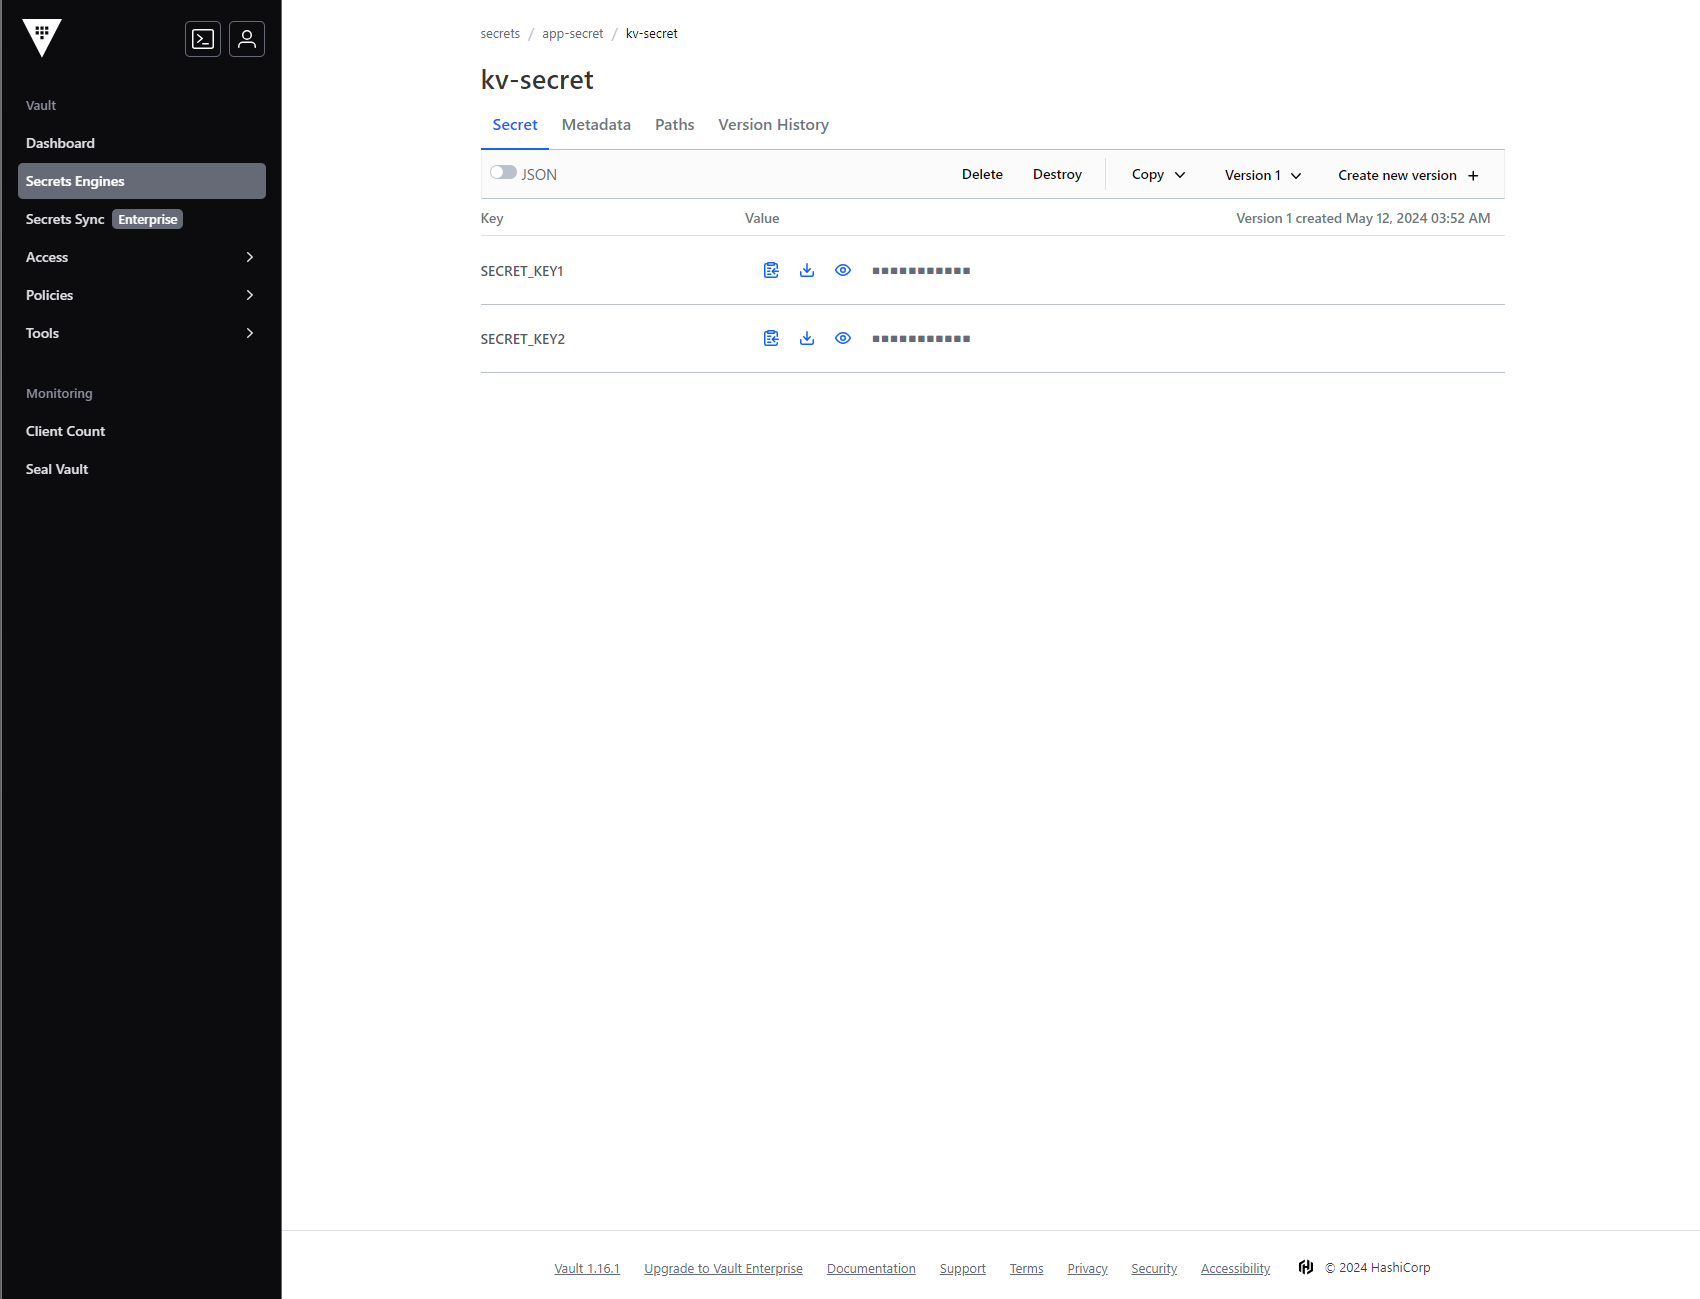Viewport: 1700px width, 1299px height.
Task: Expand the Access menu
Action: coord(142,257)
